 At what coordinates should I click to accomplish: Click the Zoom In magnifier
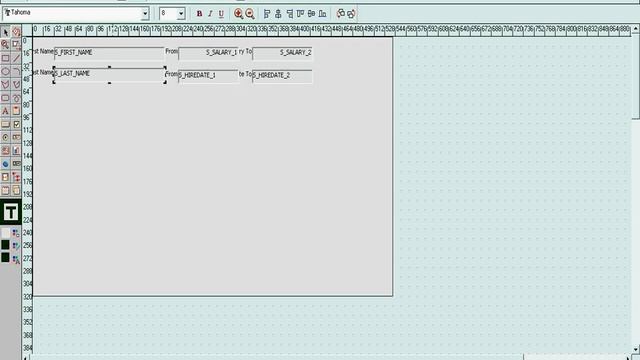[238, 14]
